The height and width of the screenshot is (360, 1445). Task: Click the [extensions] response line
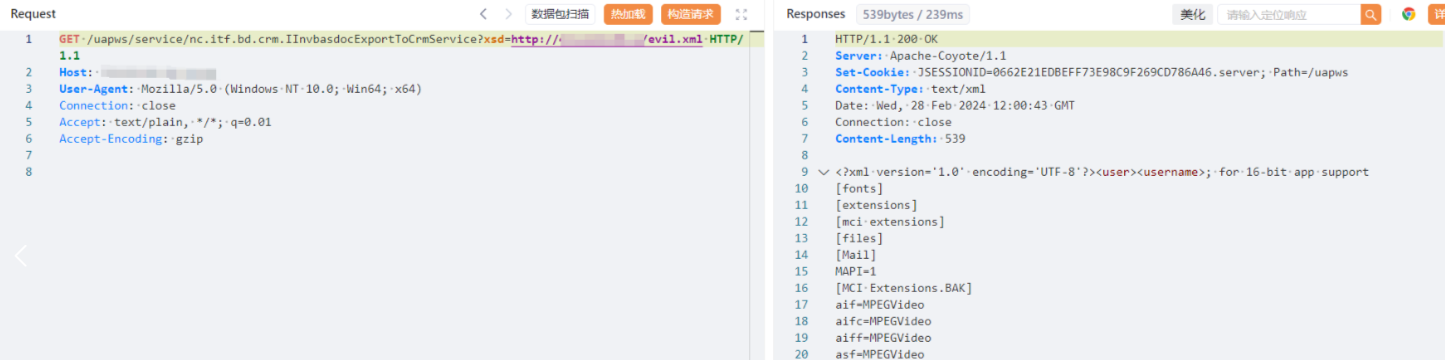[x=876, y=205]
